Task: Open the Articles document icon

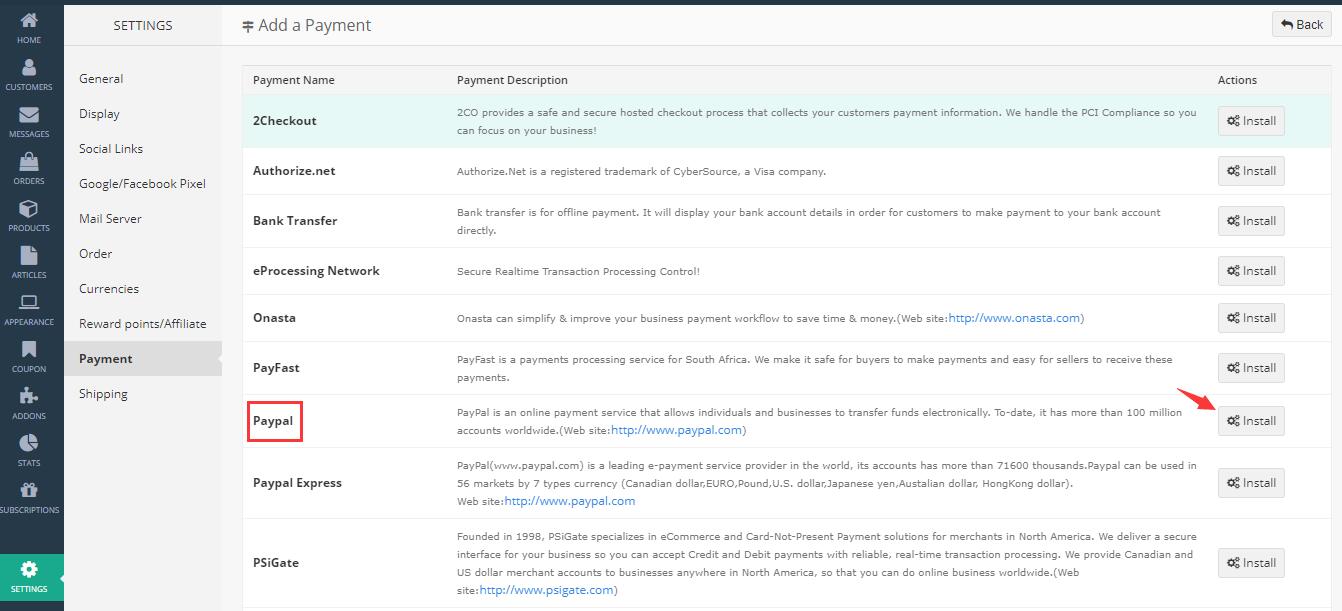Action: tap(29, 257)
